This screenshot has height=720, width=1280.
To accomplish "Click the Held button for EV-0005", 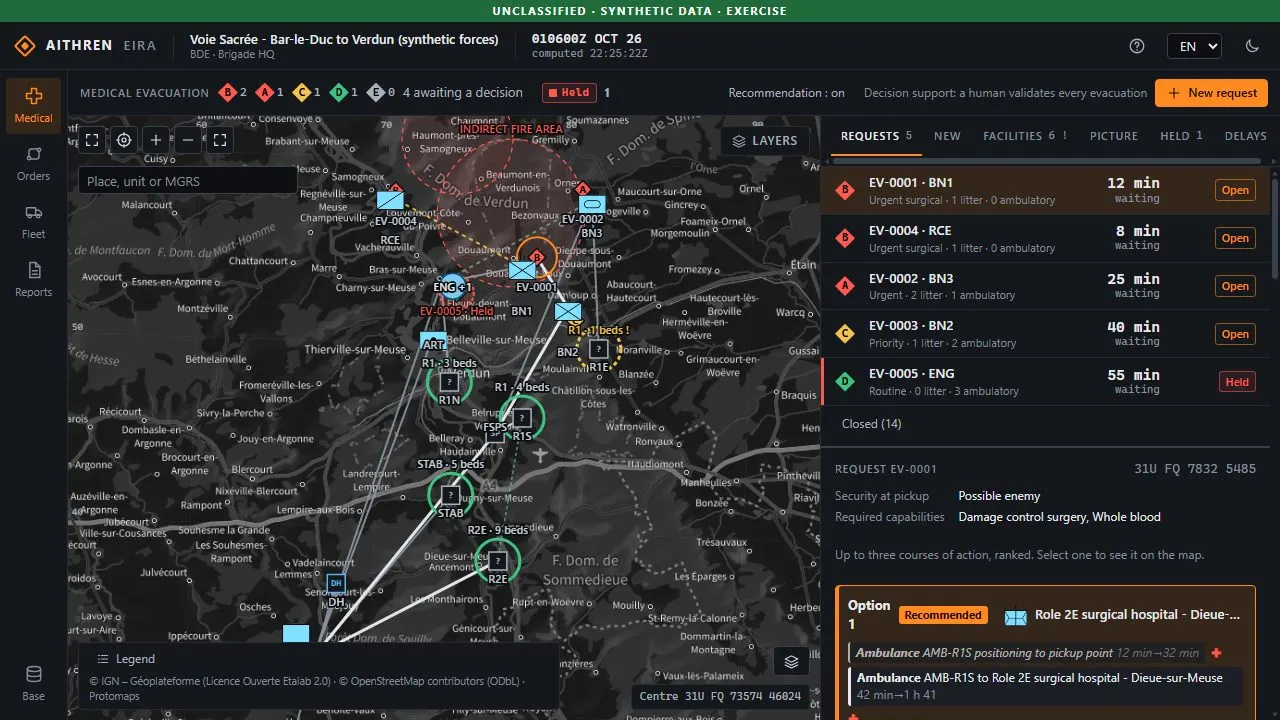I will [x=1237, y=382].
